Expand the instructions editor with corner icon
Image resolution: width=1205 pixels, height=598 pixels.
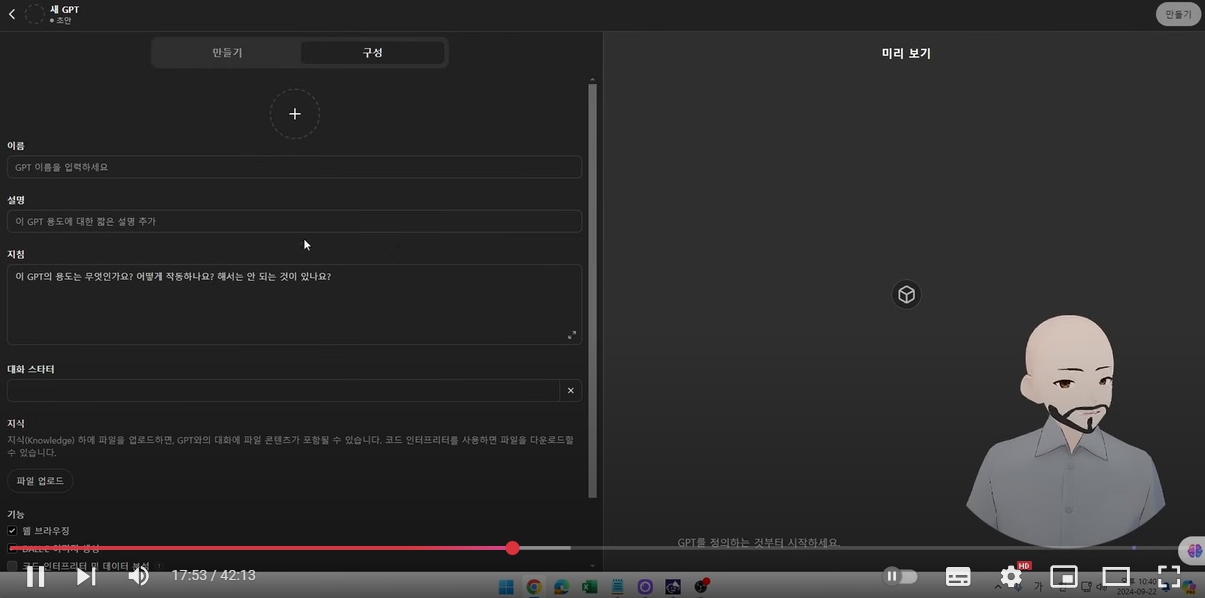(572, 335)
